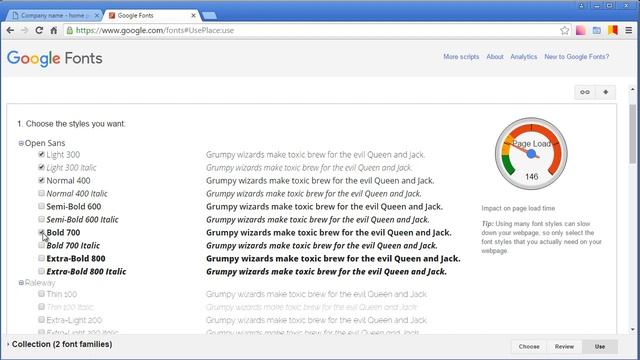Image resolution: width=640 pixels, height=360 pixels.
Task: Switch to the Company name - home tab
Action: tap(53, 16)
